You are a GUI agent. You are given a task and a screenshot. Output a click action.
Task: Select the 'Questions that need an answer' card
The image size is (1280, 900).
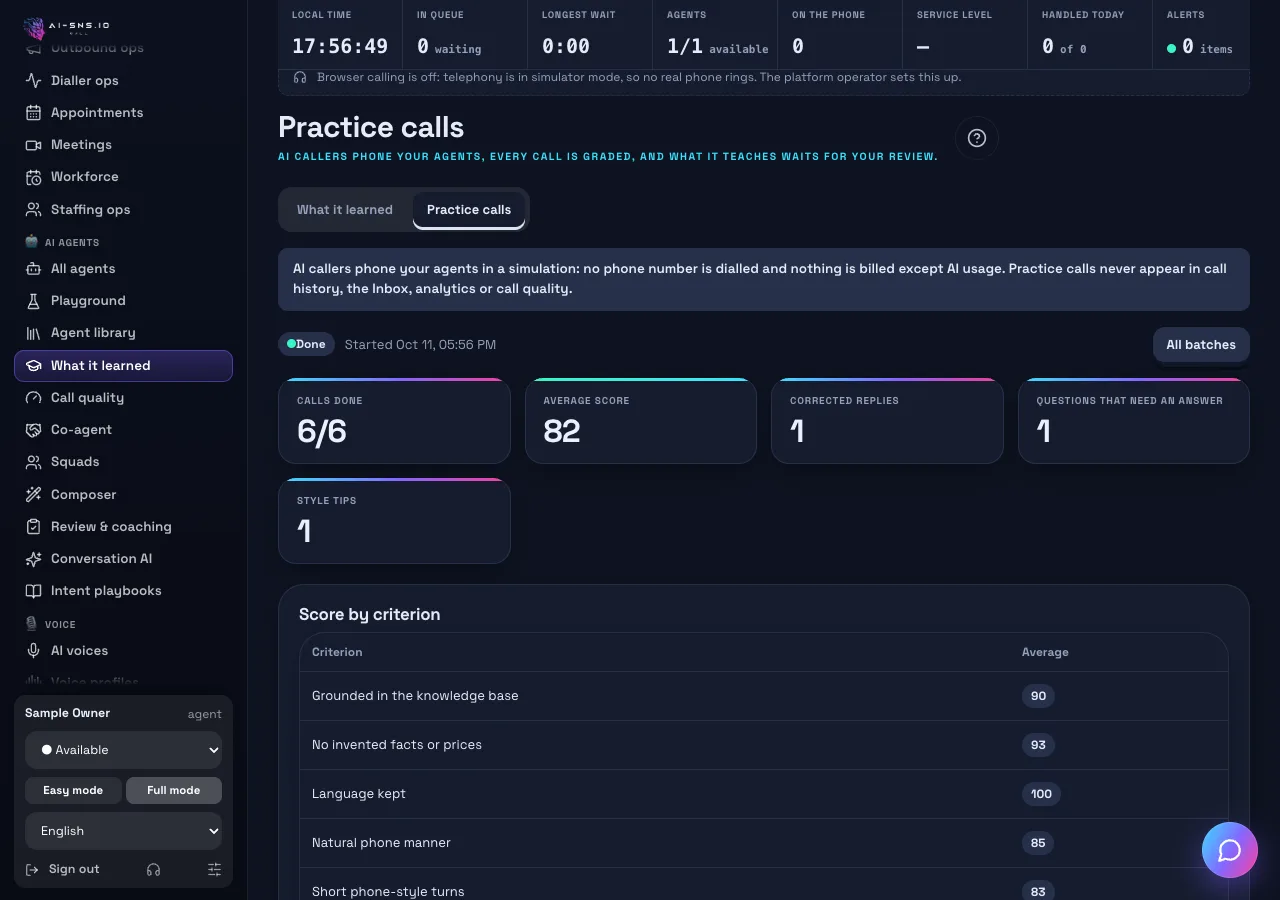[x=1134, y=421]
